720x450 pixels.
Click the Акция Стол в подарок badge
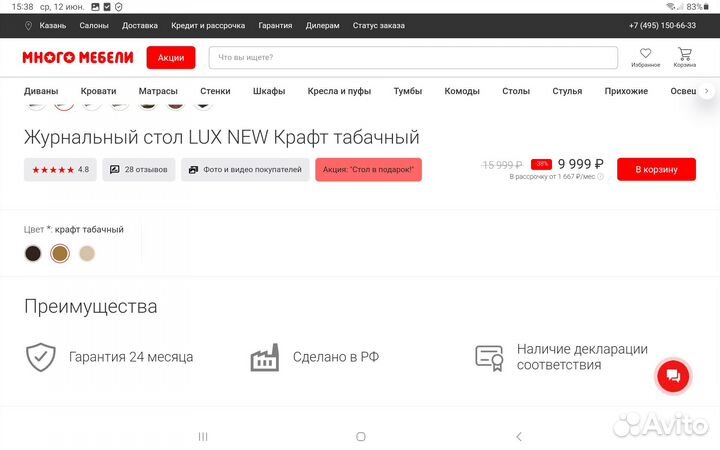pyautogui.click(x=368, y=169)
